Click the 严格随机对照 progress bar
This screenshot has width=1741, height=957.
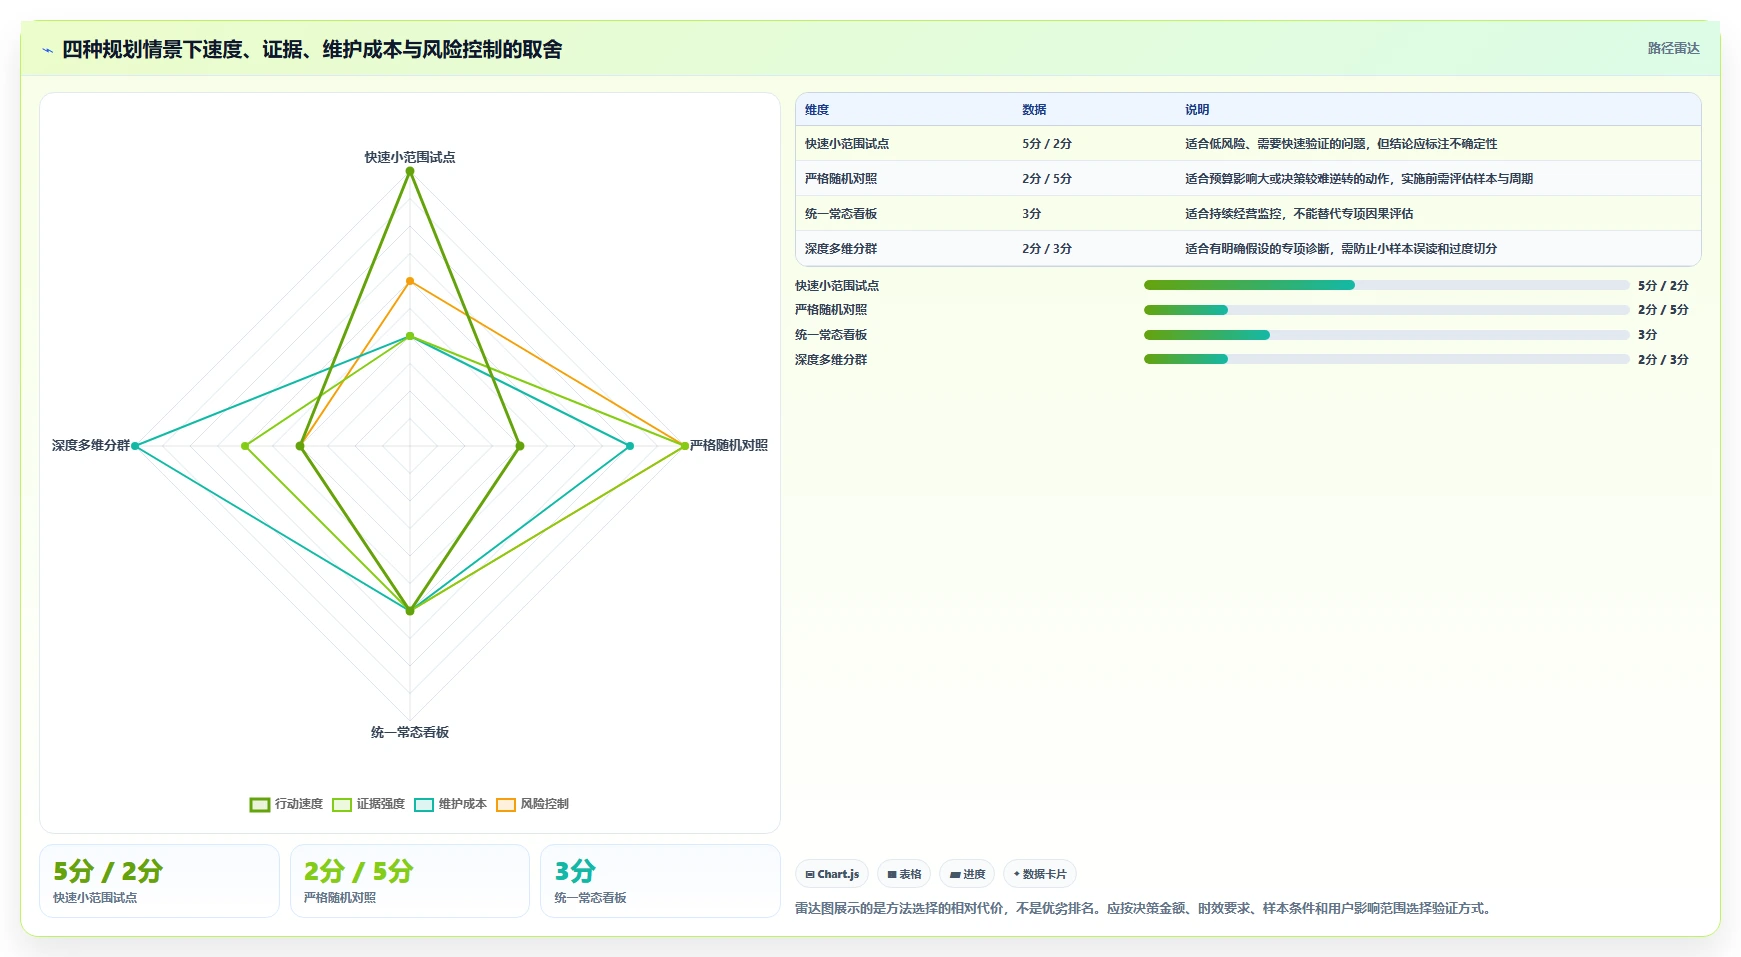pos(1386,310)
